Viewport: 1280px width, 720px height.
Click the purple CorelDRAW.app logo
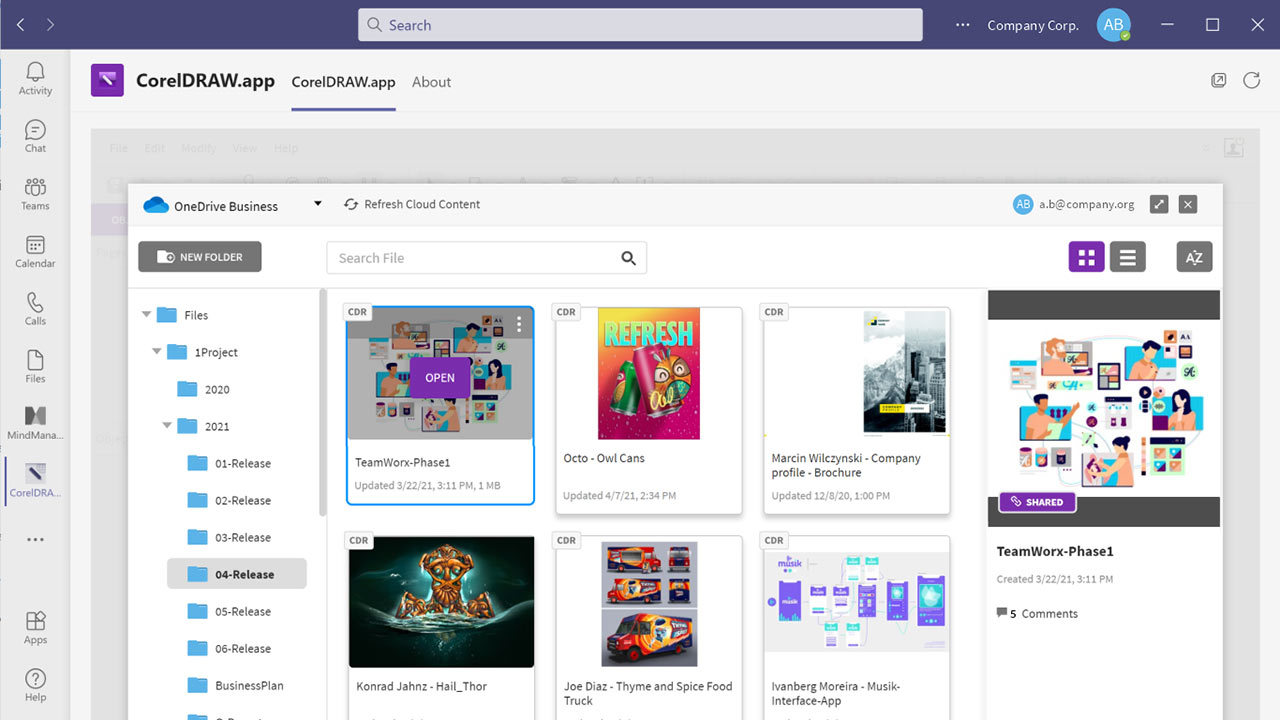(107, 81)
